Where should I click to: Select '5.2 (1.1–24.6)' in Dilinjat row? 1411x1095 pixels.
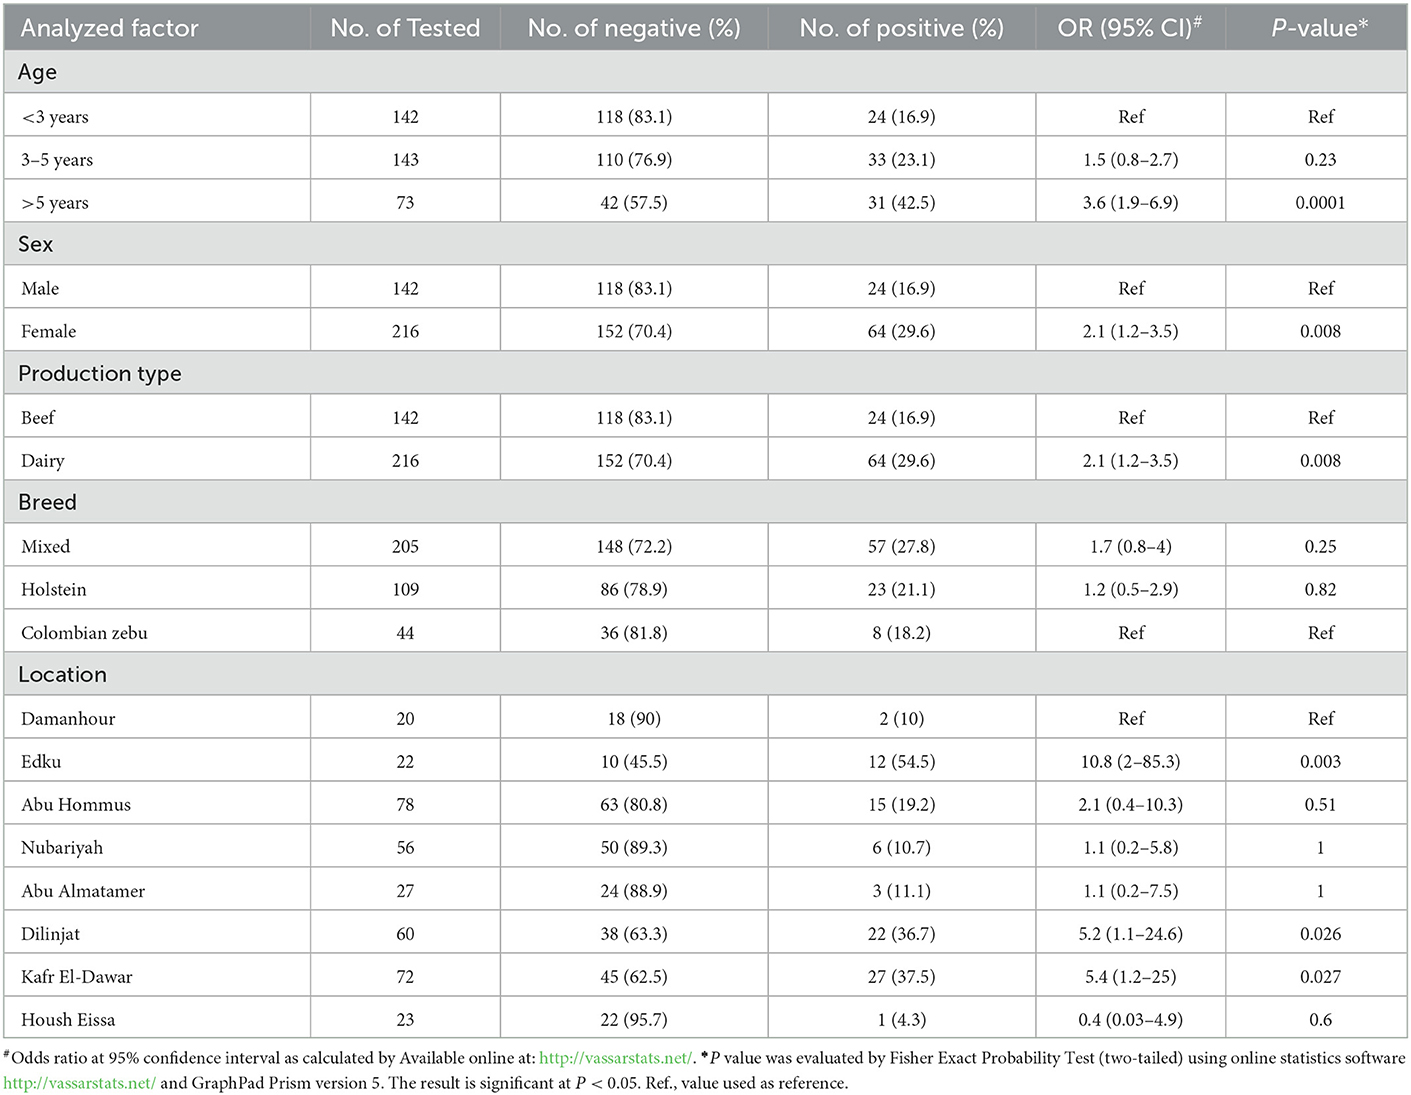(x=1130, y=934)
